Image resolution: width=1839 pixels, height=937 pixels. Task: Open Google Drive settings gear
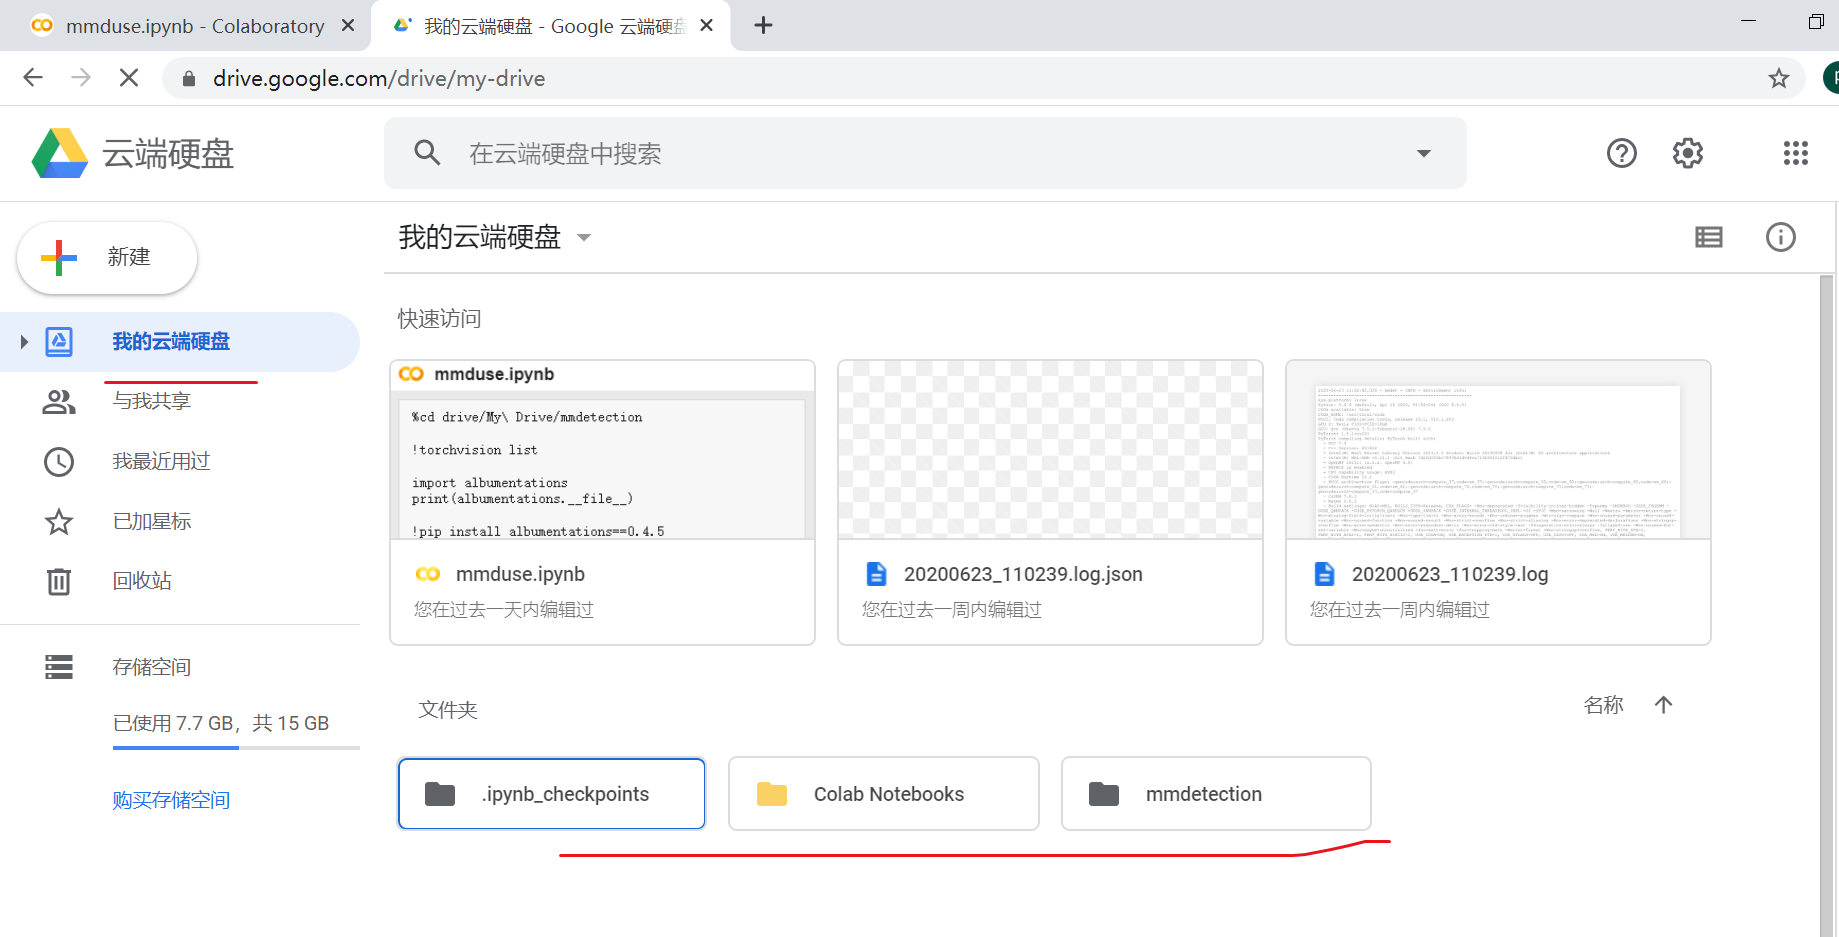click(1687, 152)
